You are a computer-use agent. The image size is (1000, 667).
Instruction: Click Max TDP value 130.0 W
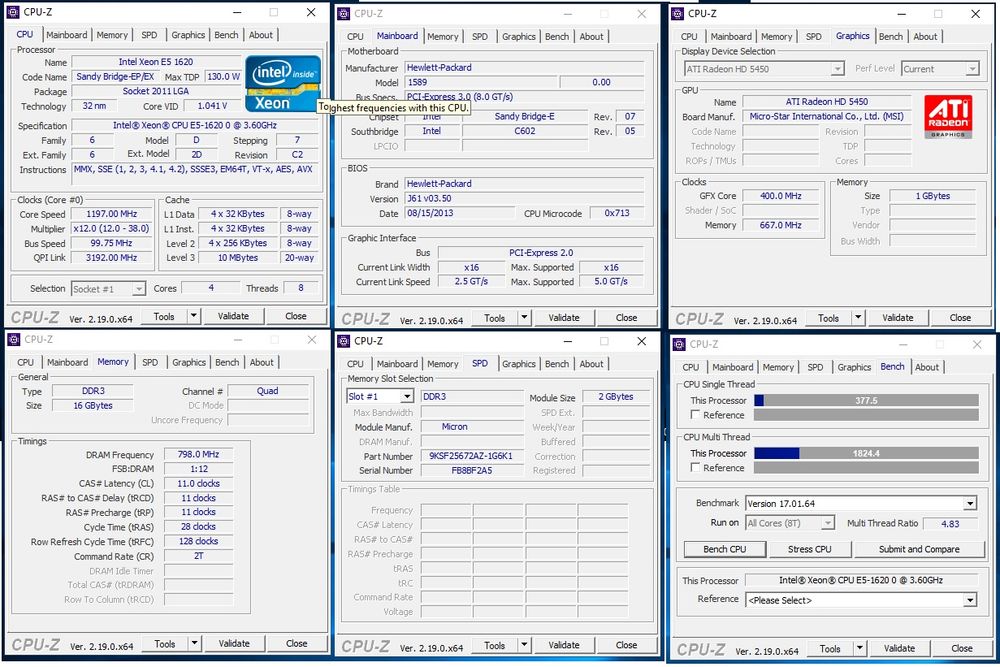coord(224,77)
